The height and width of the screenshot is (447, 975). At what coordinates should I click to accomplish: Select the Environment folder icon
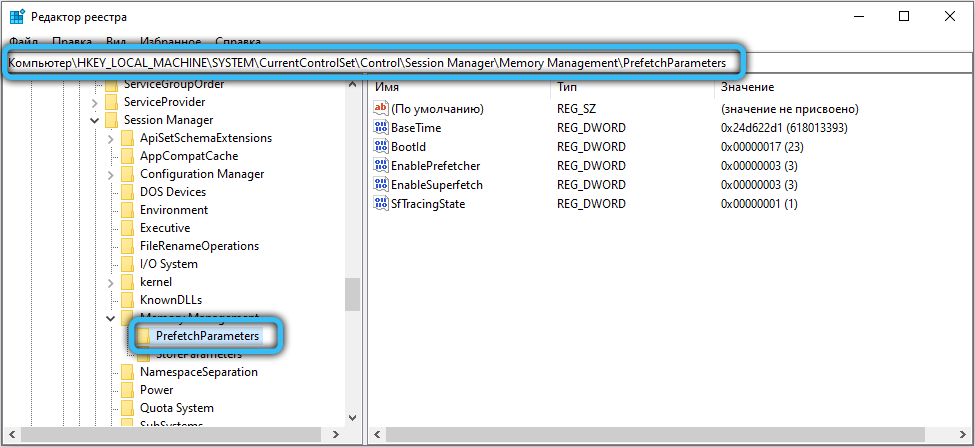coord(127,210)
